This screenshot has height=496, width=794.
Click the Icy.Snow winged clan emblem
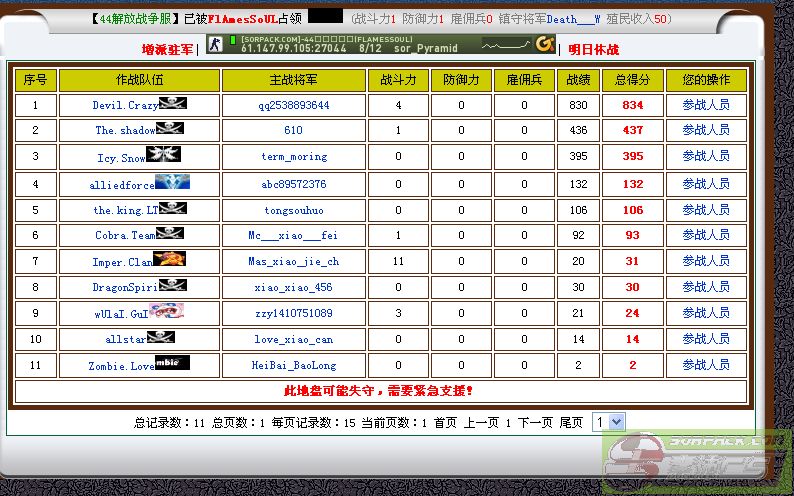pos(164,155)
